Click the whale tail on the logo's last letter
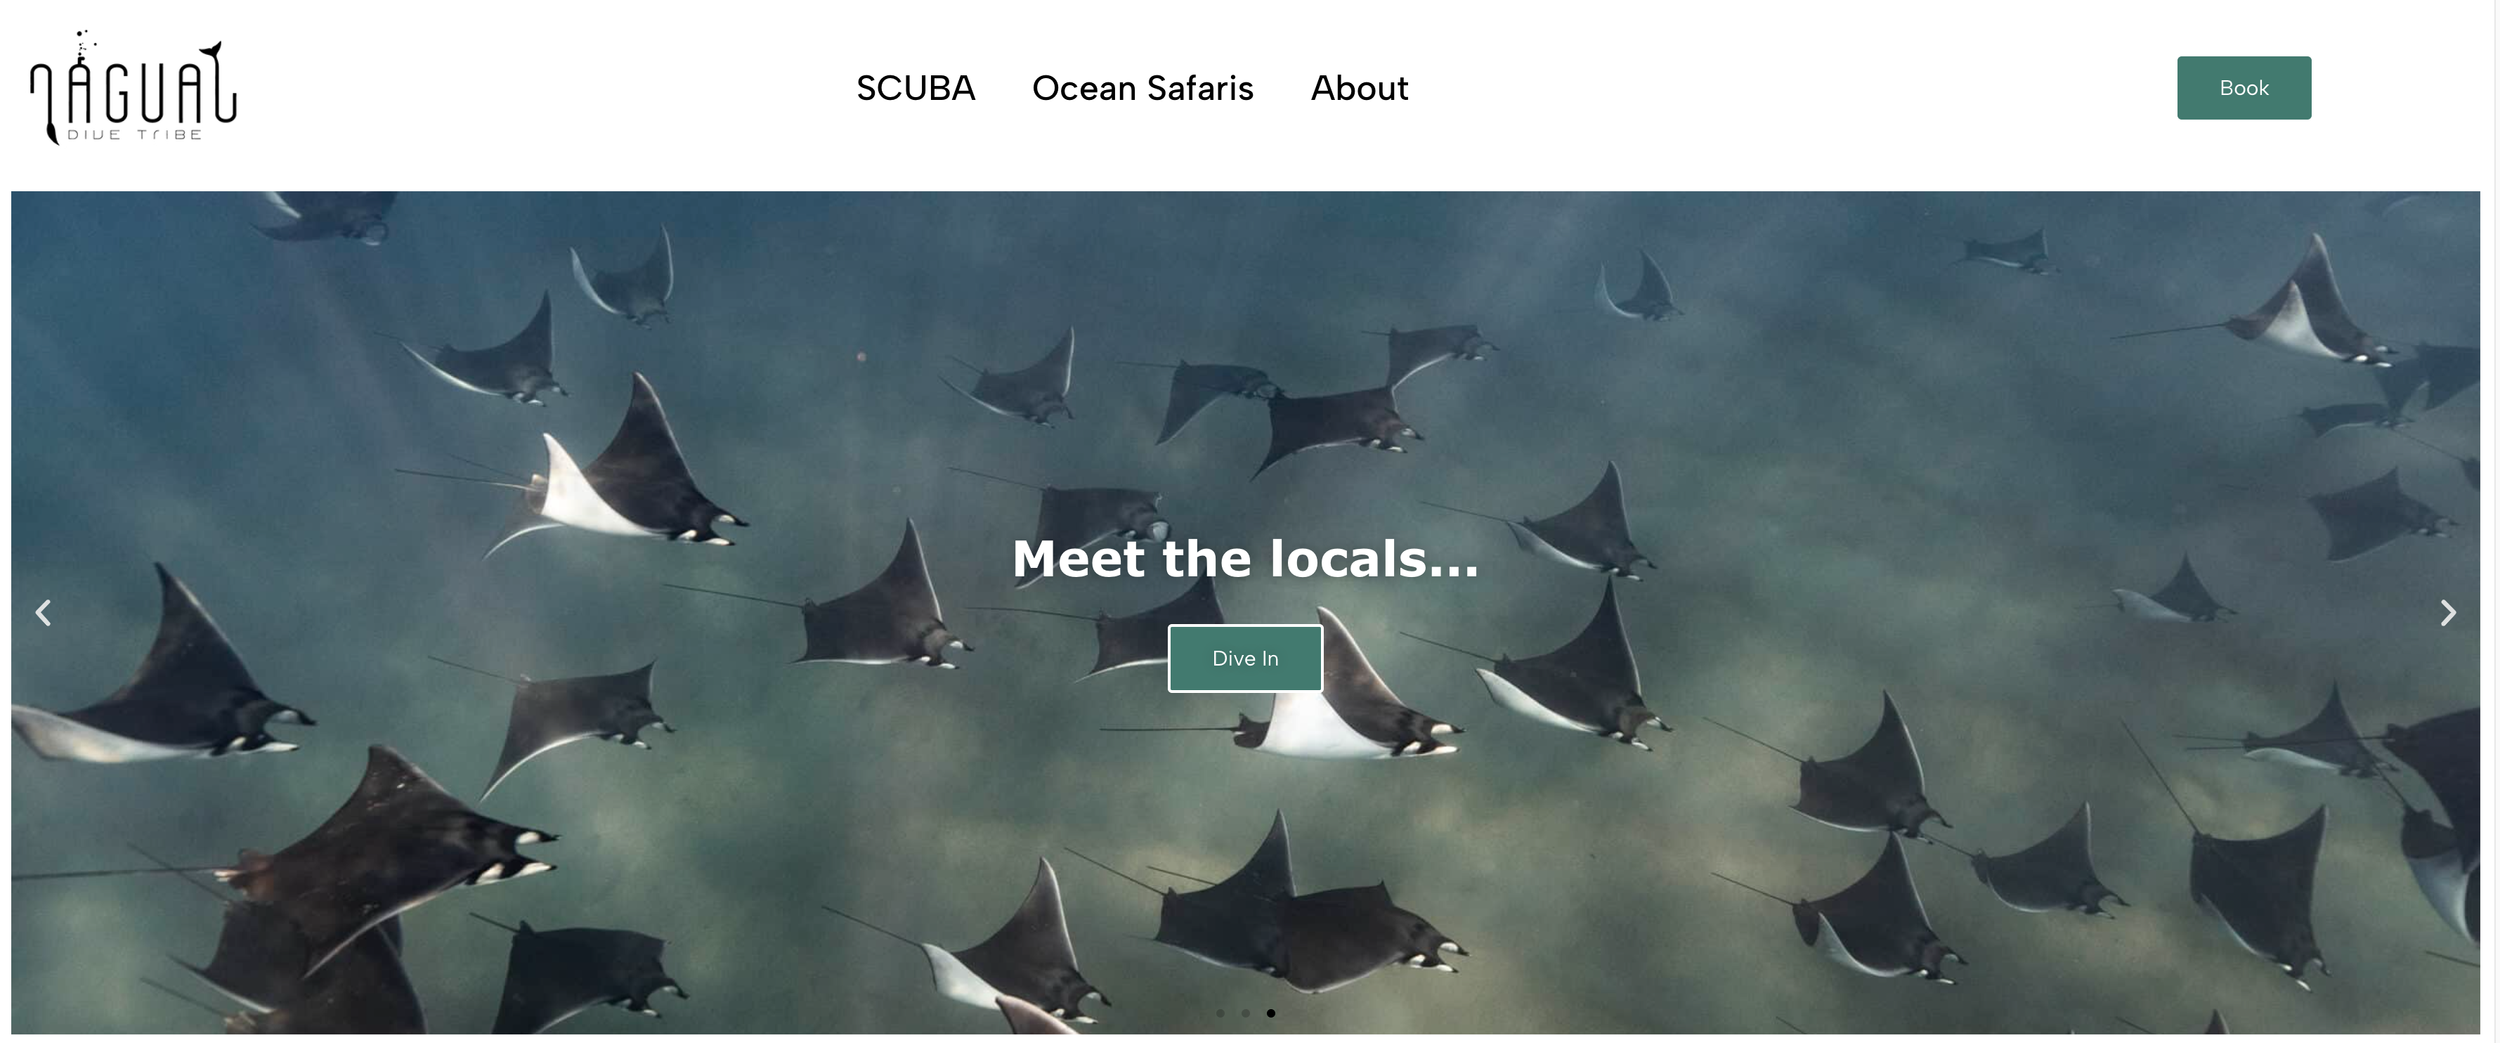This screenshot has width=2500, height=1043. [211, 50]
